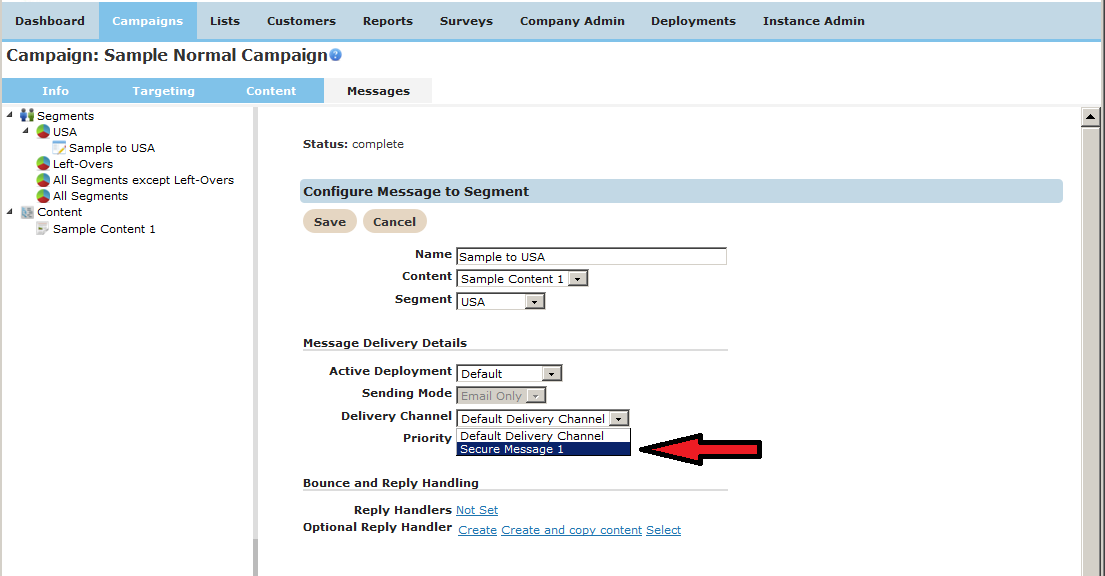Click the Left-Overs pie chart icon

(x=43, y=164)
